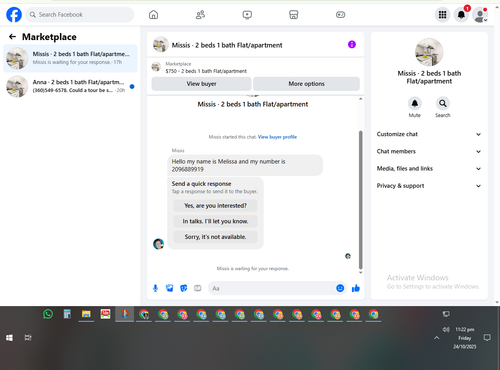Image resolution: width=500 pixels, height=370 pixels.
Task: Open the Windows Start menu
Action: coord(9,338)
